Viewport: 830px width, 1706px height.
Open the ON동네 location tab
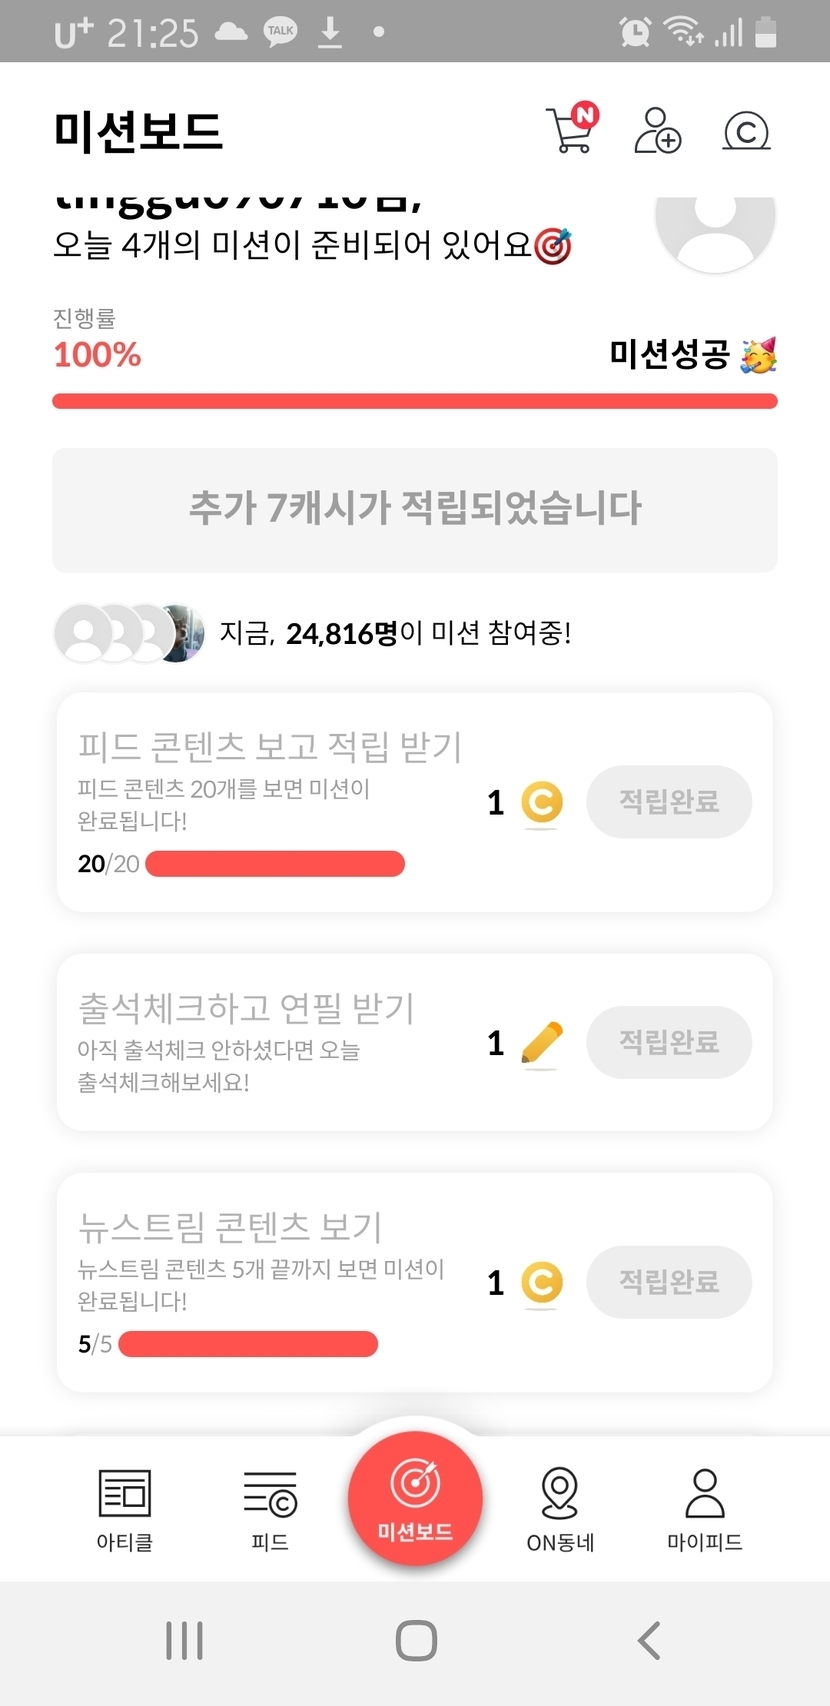click(x=560, y=1509)
